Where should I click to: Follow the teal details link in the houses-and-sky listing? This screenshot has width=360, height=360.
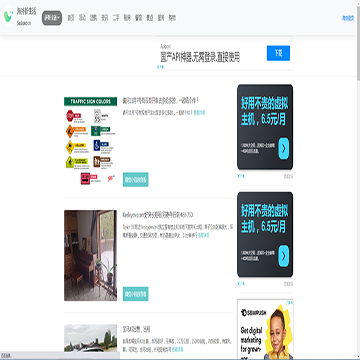point(178,350)
